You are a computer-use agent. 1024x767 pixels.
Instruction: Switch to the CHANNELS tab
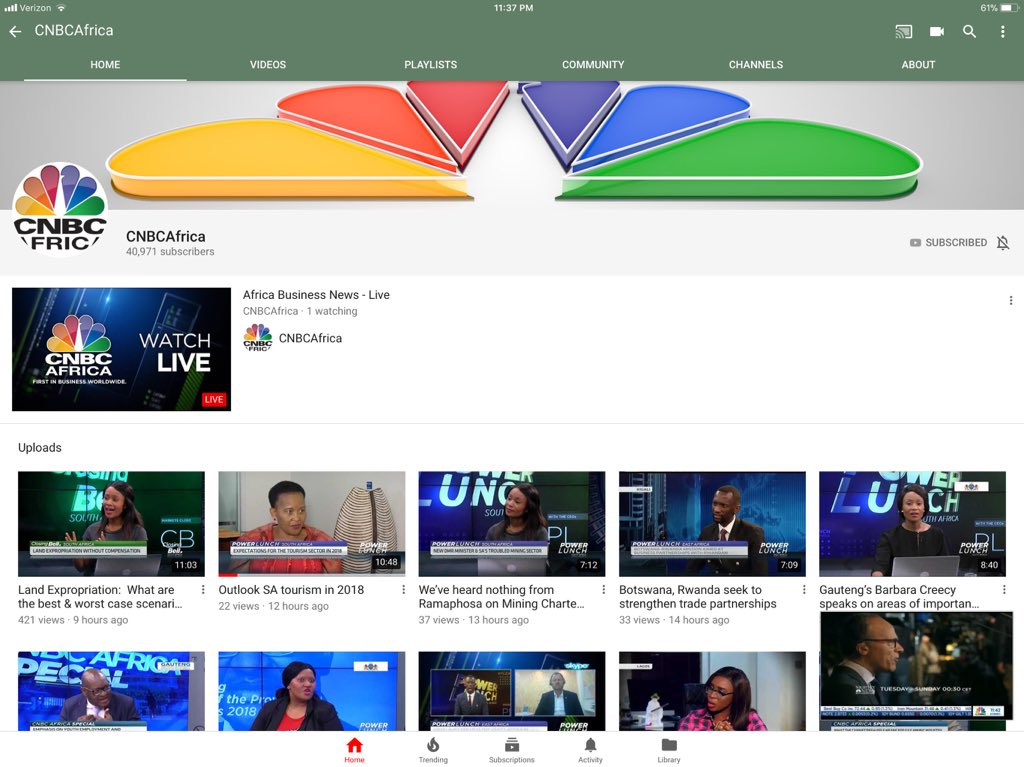tap(756, 65)
